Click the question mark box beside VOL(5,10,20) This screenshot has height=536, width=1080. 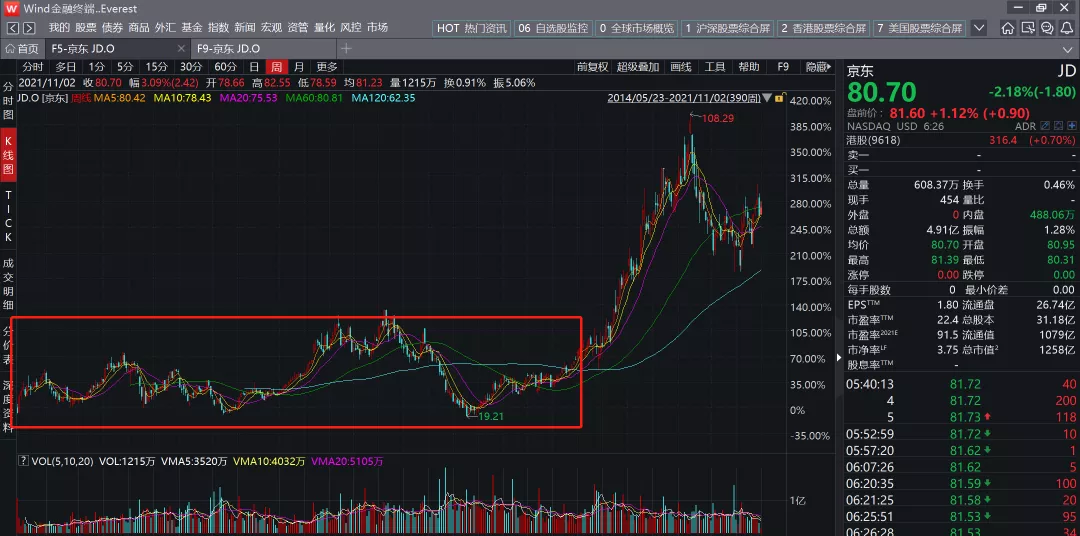(x=23, y=460)
